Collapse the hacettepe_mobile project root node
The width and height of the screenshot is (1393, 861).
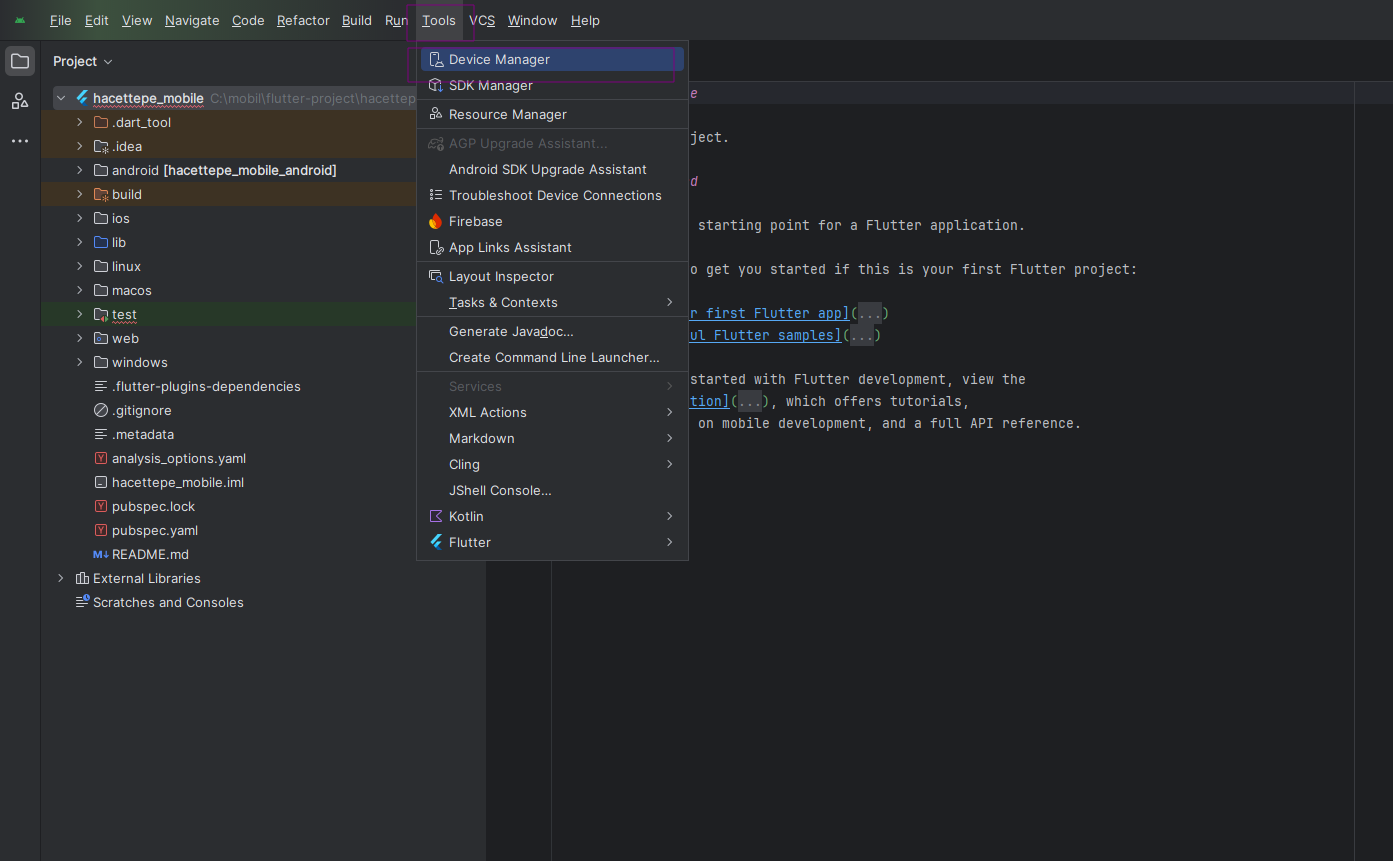[61, 97]
